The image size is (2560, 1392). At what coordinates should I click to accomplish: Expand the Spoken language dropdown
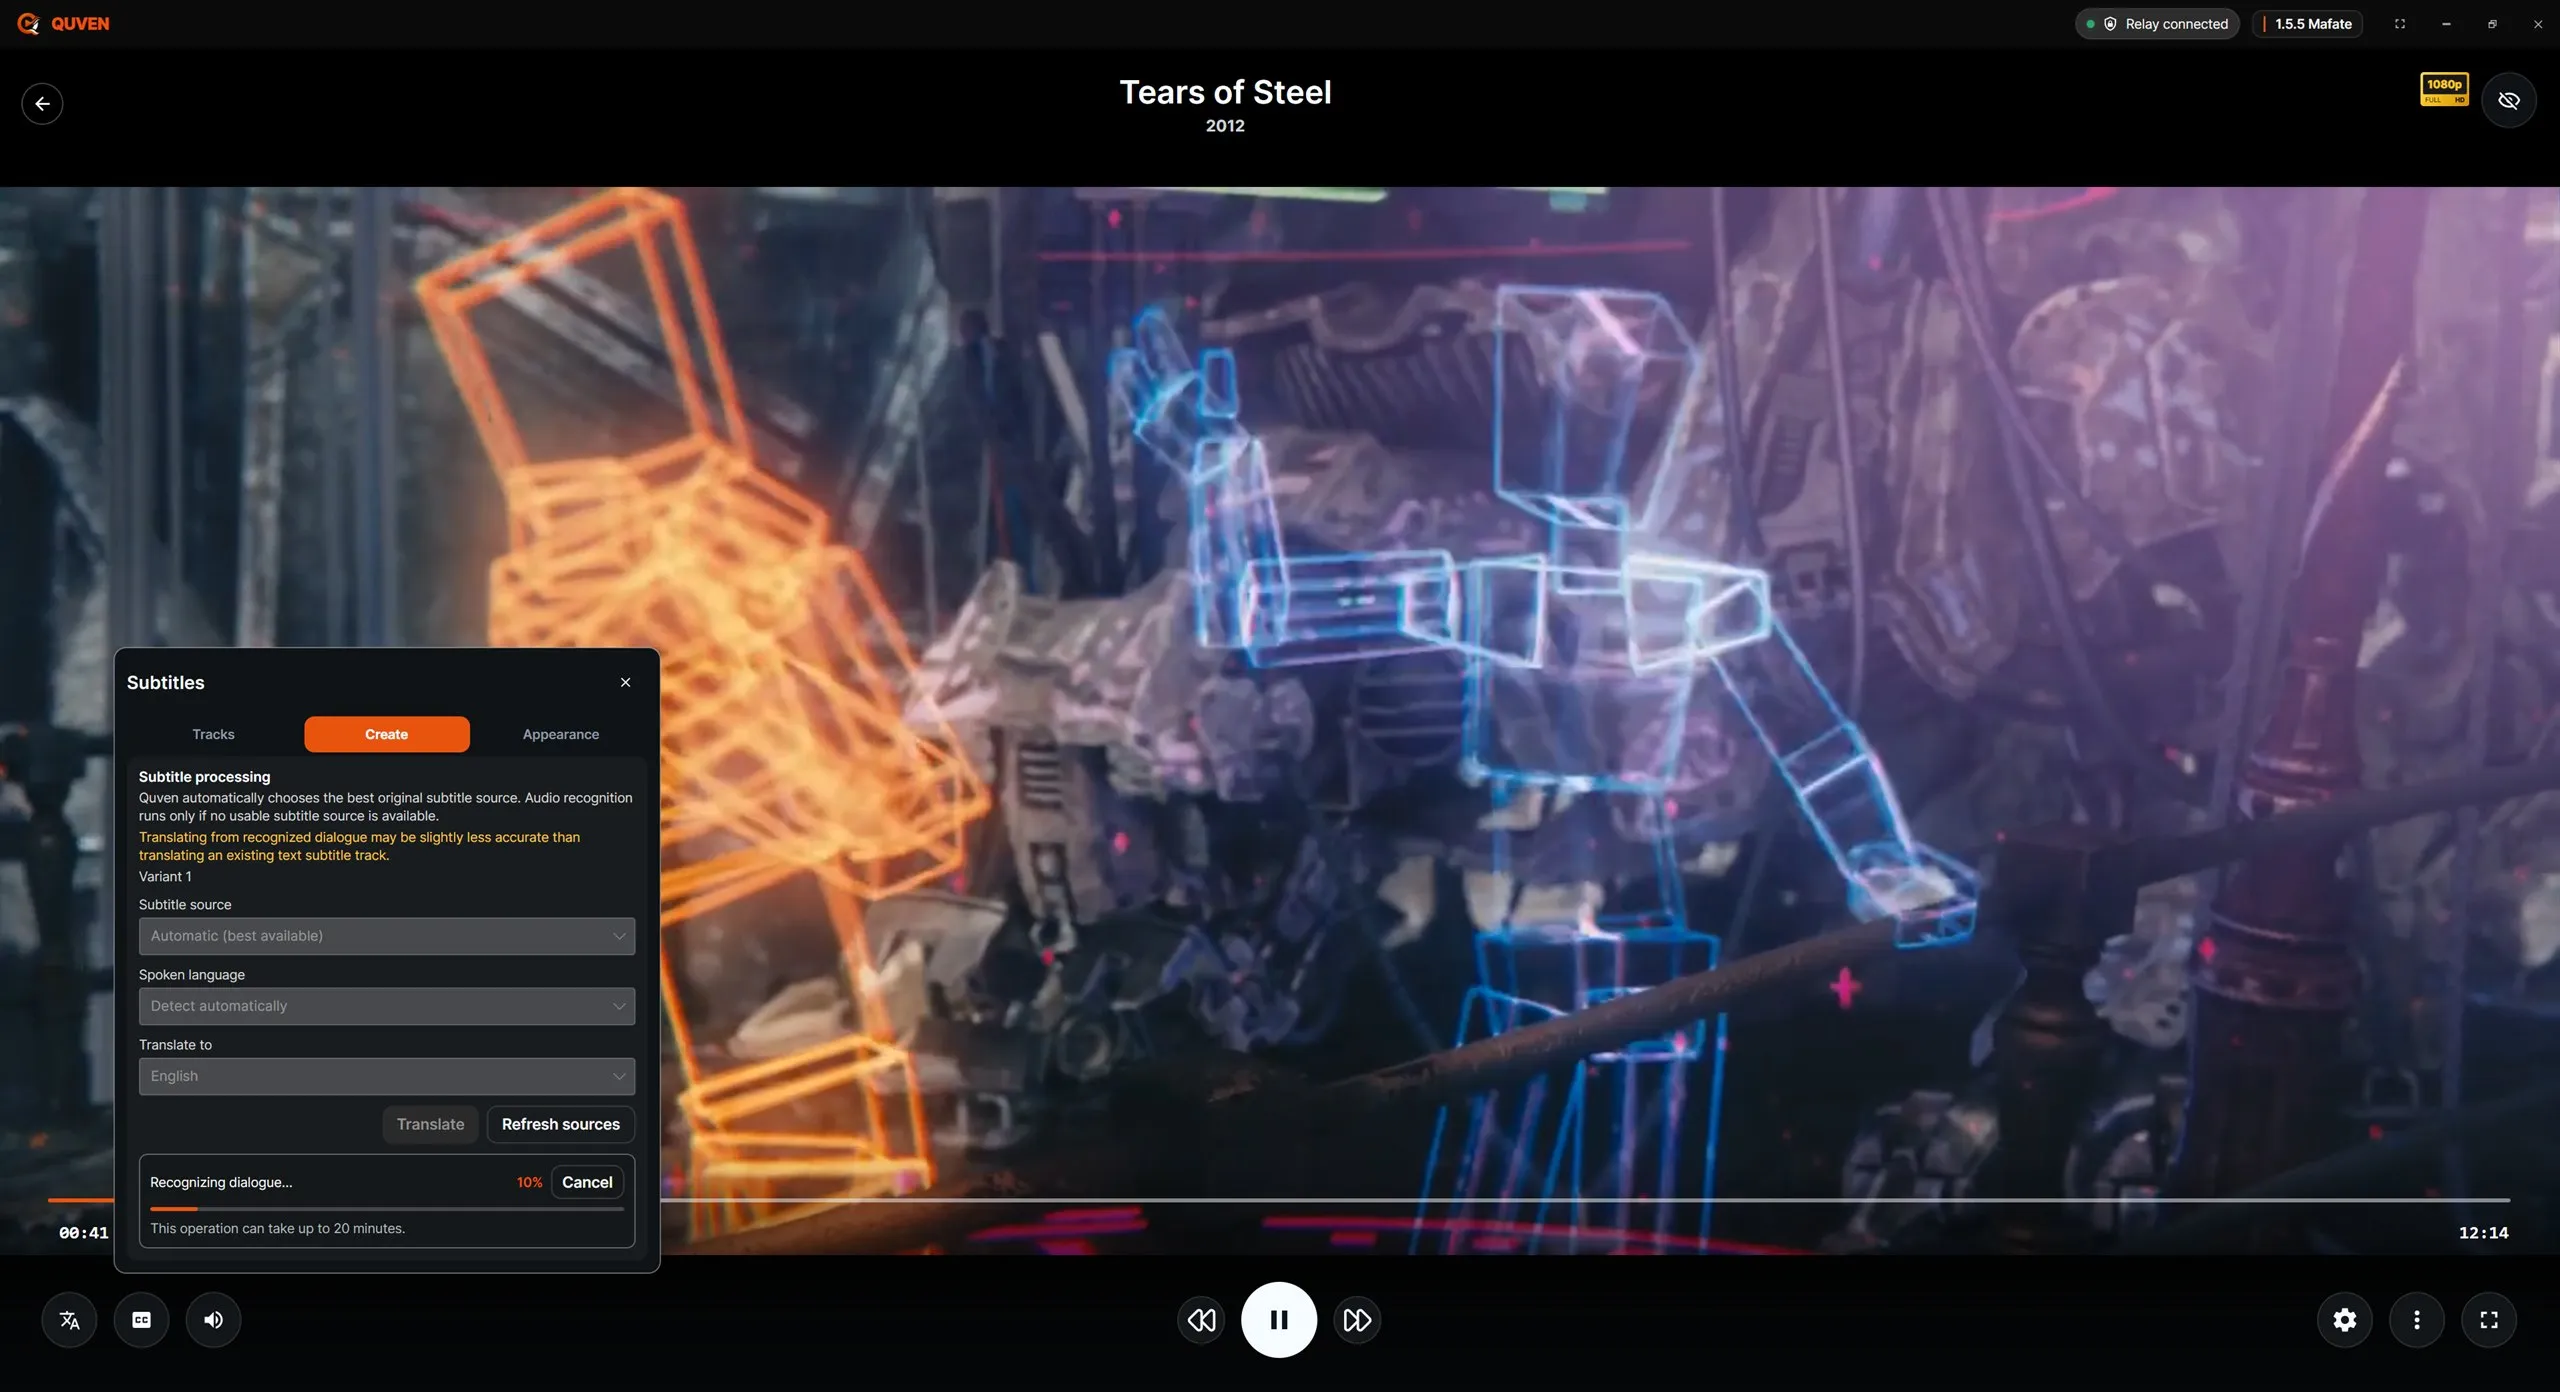387,1006
